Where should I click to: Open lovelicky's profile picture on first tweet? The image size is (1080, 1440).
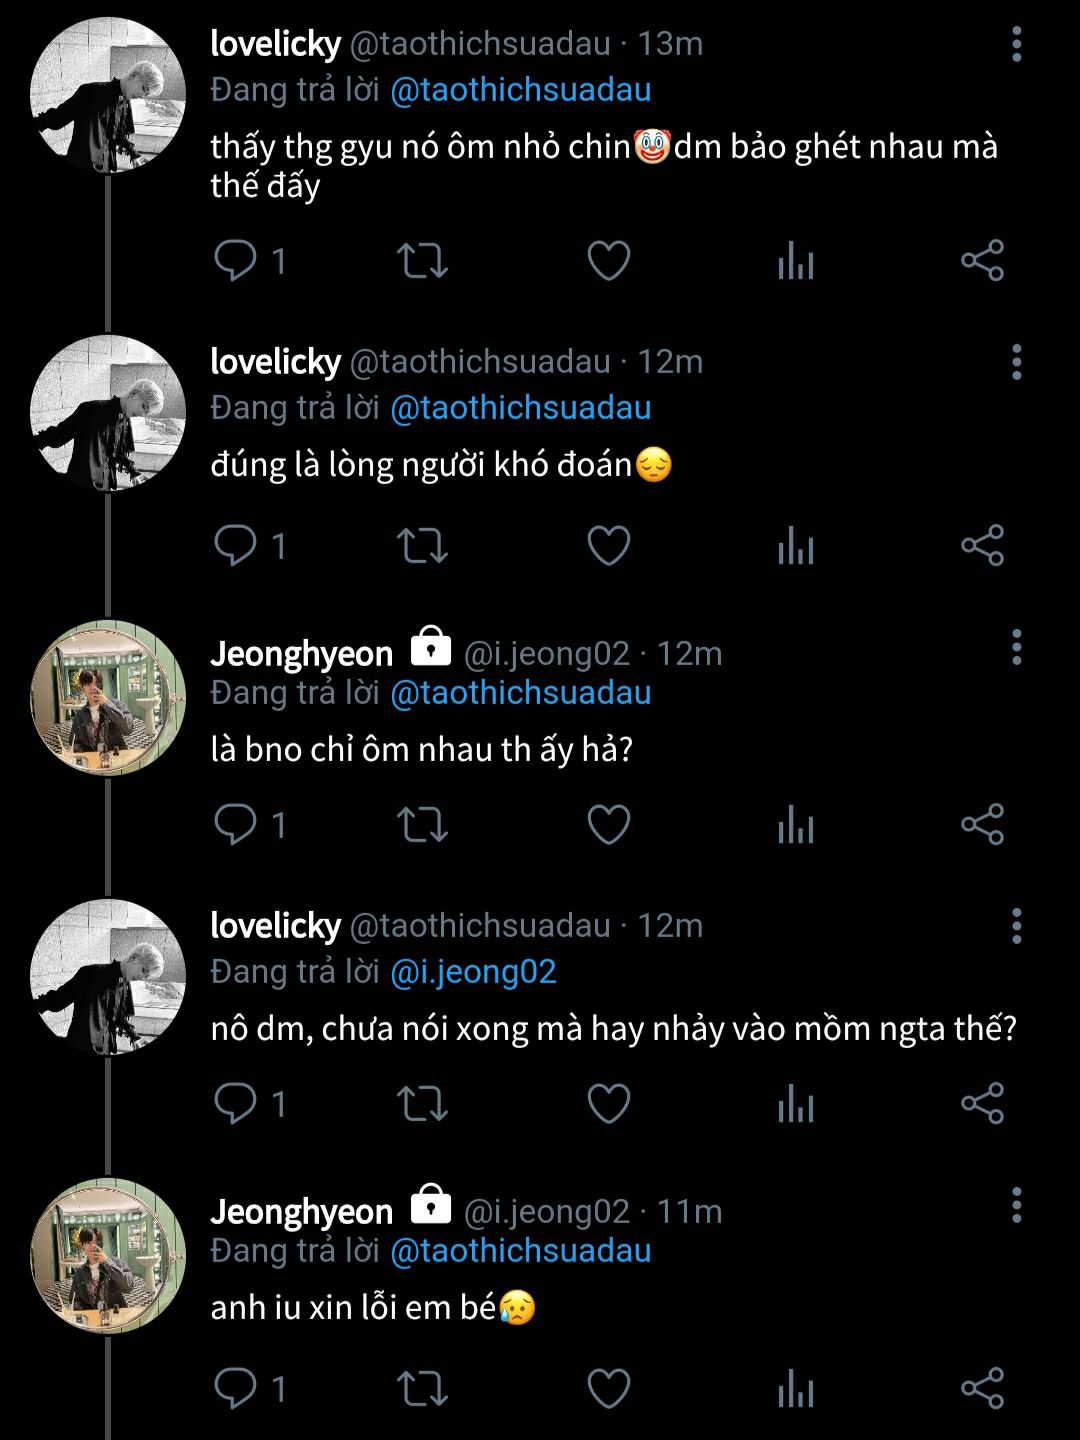point(108,95)
